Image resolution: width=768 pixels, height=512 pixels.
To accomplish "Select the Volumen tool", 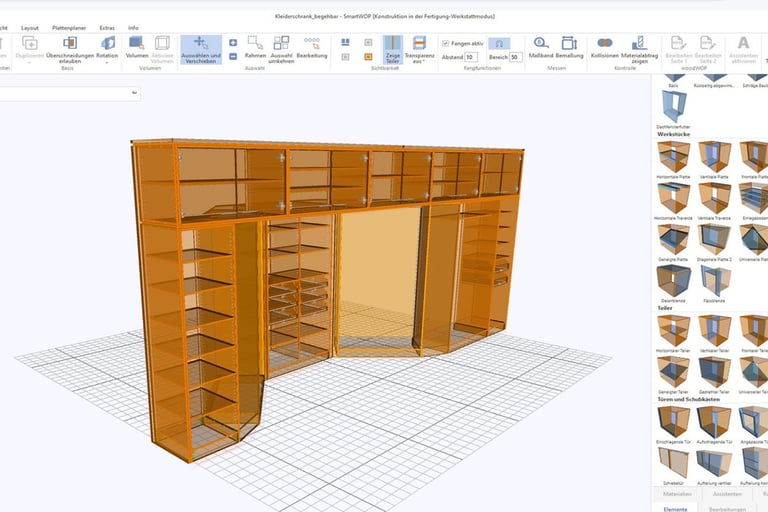I will [x=137, y=48].
